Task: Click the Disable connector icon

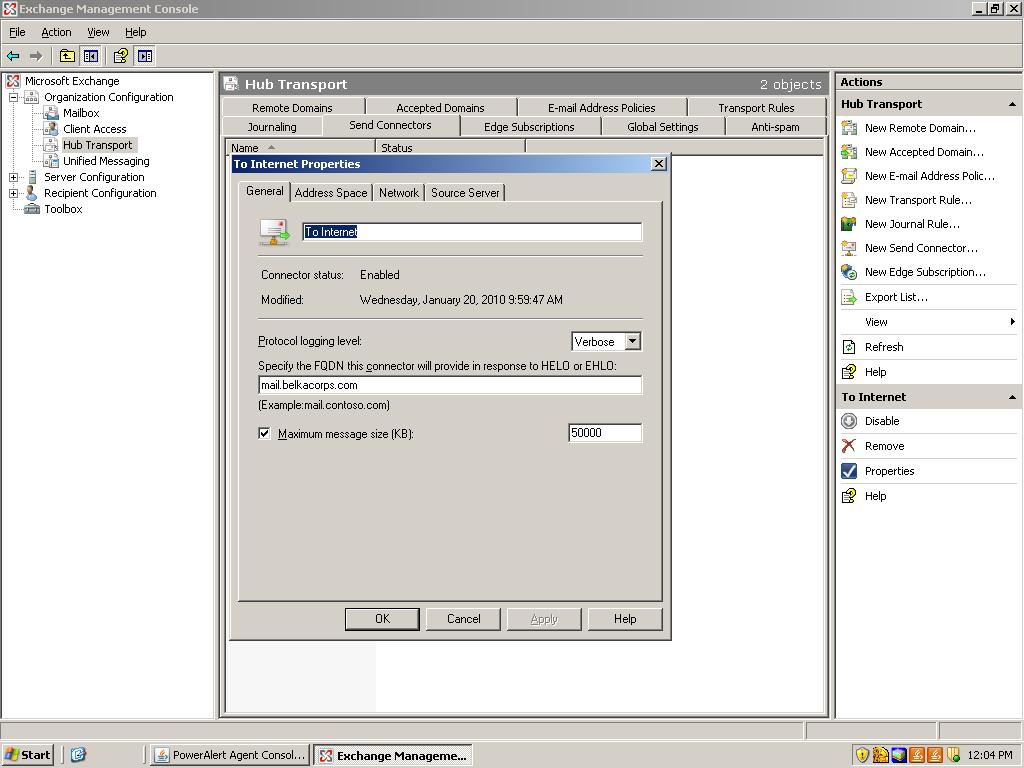Action: click(x=849, y=421)
